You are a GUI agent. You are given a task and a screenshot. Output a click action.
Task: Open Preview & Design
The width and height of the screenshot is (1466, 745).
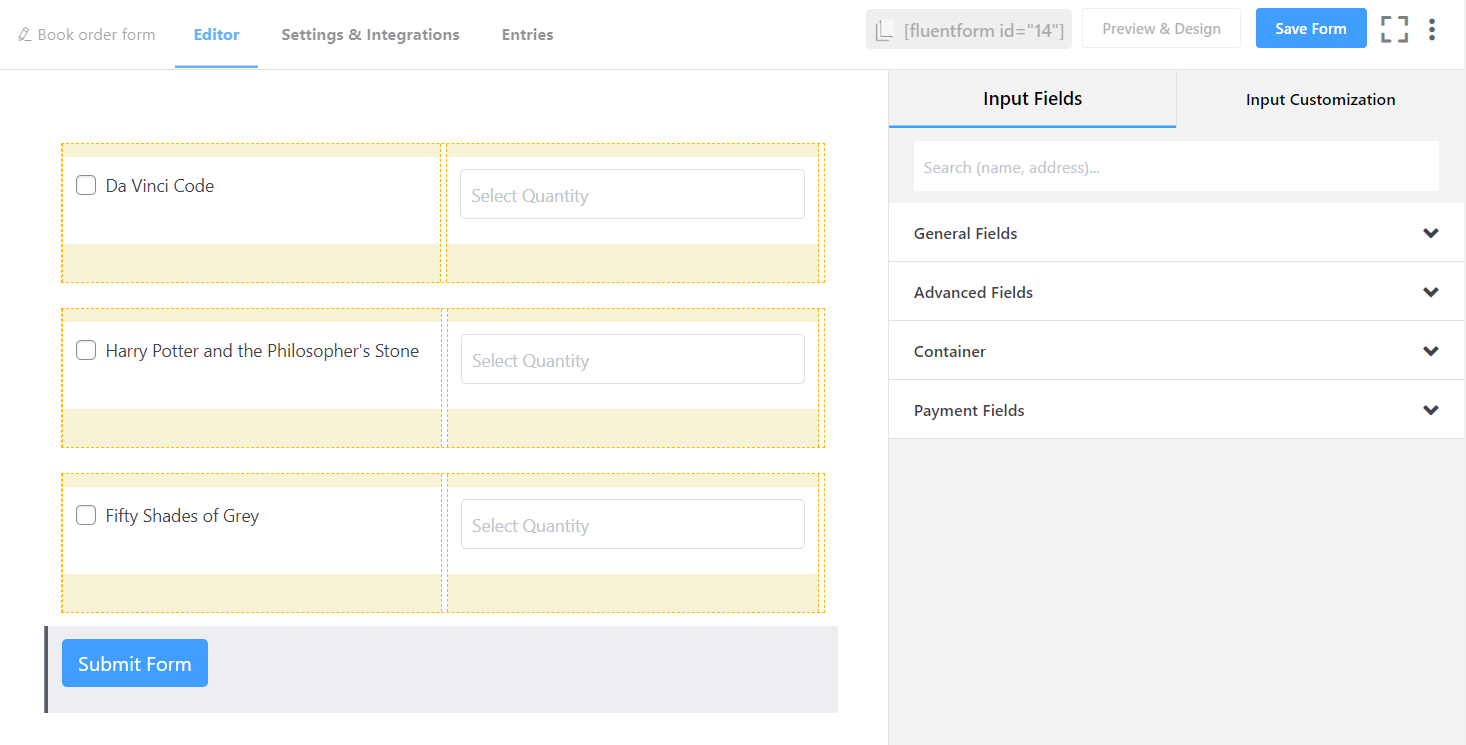1161,28
